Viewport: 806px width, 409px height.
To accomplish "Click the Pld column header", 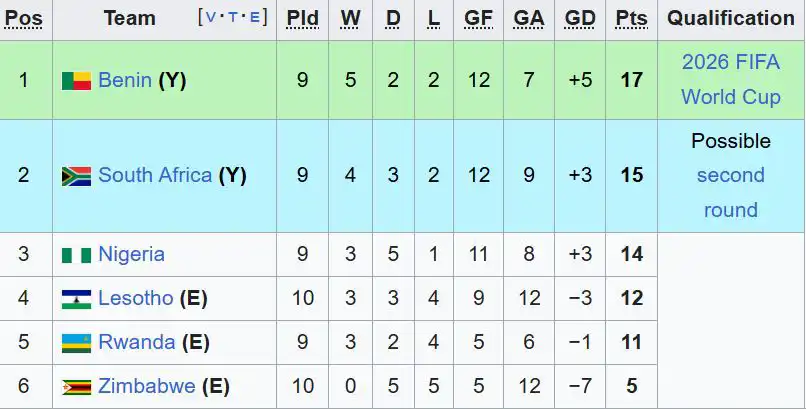I will pyautogui.click(x=302, y=18).
